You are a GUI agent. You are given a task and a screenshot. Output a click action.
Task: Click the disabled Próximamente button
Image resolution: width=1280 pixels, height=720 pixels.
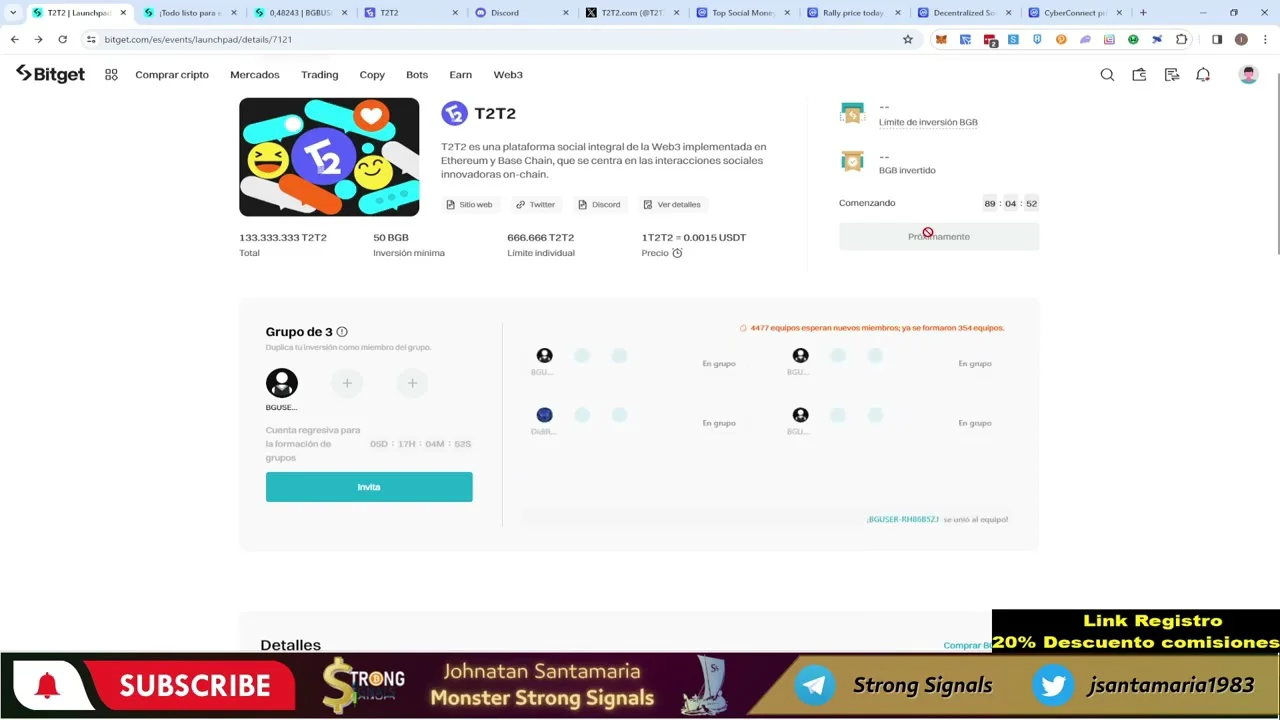click(939, 237)
